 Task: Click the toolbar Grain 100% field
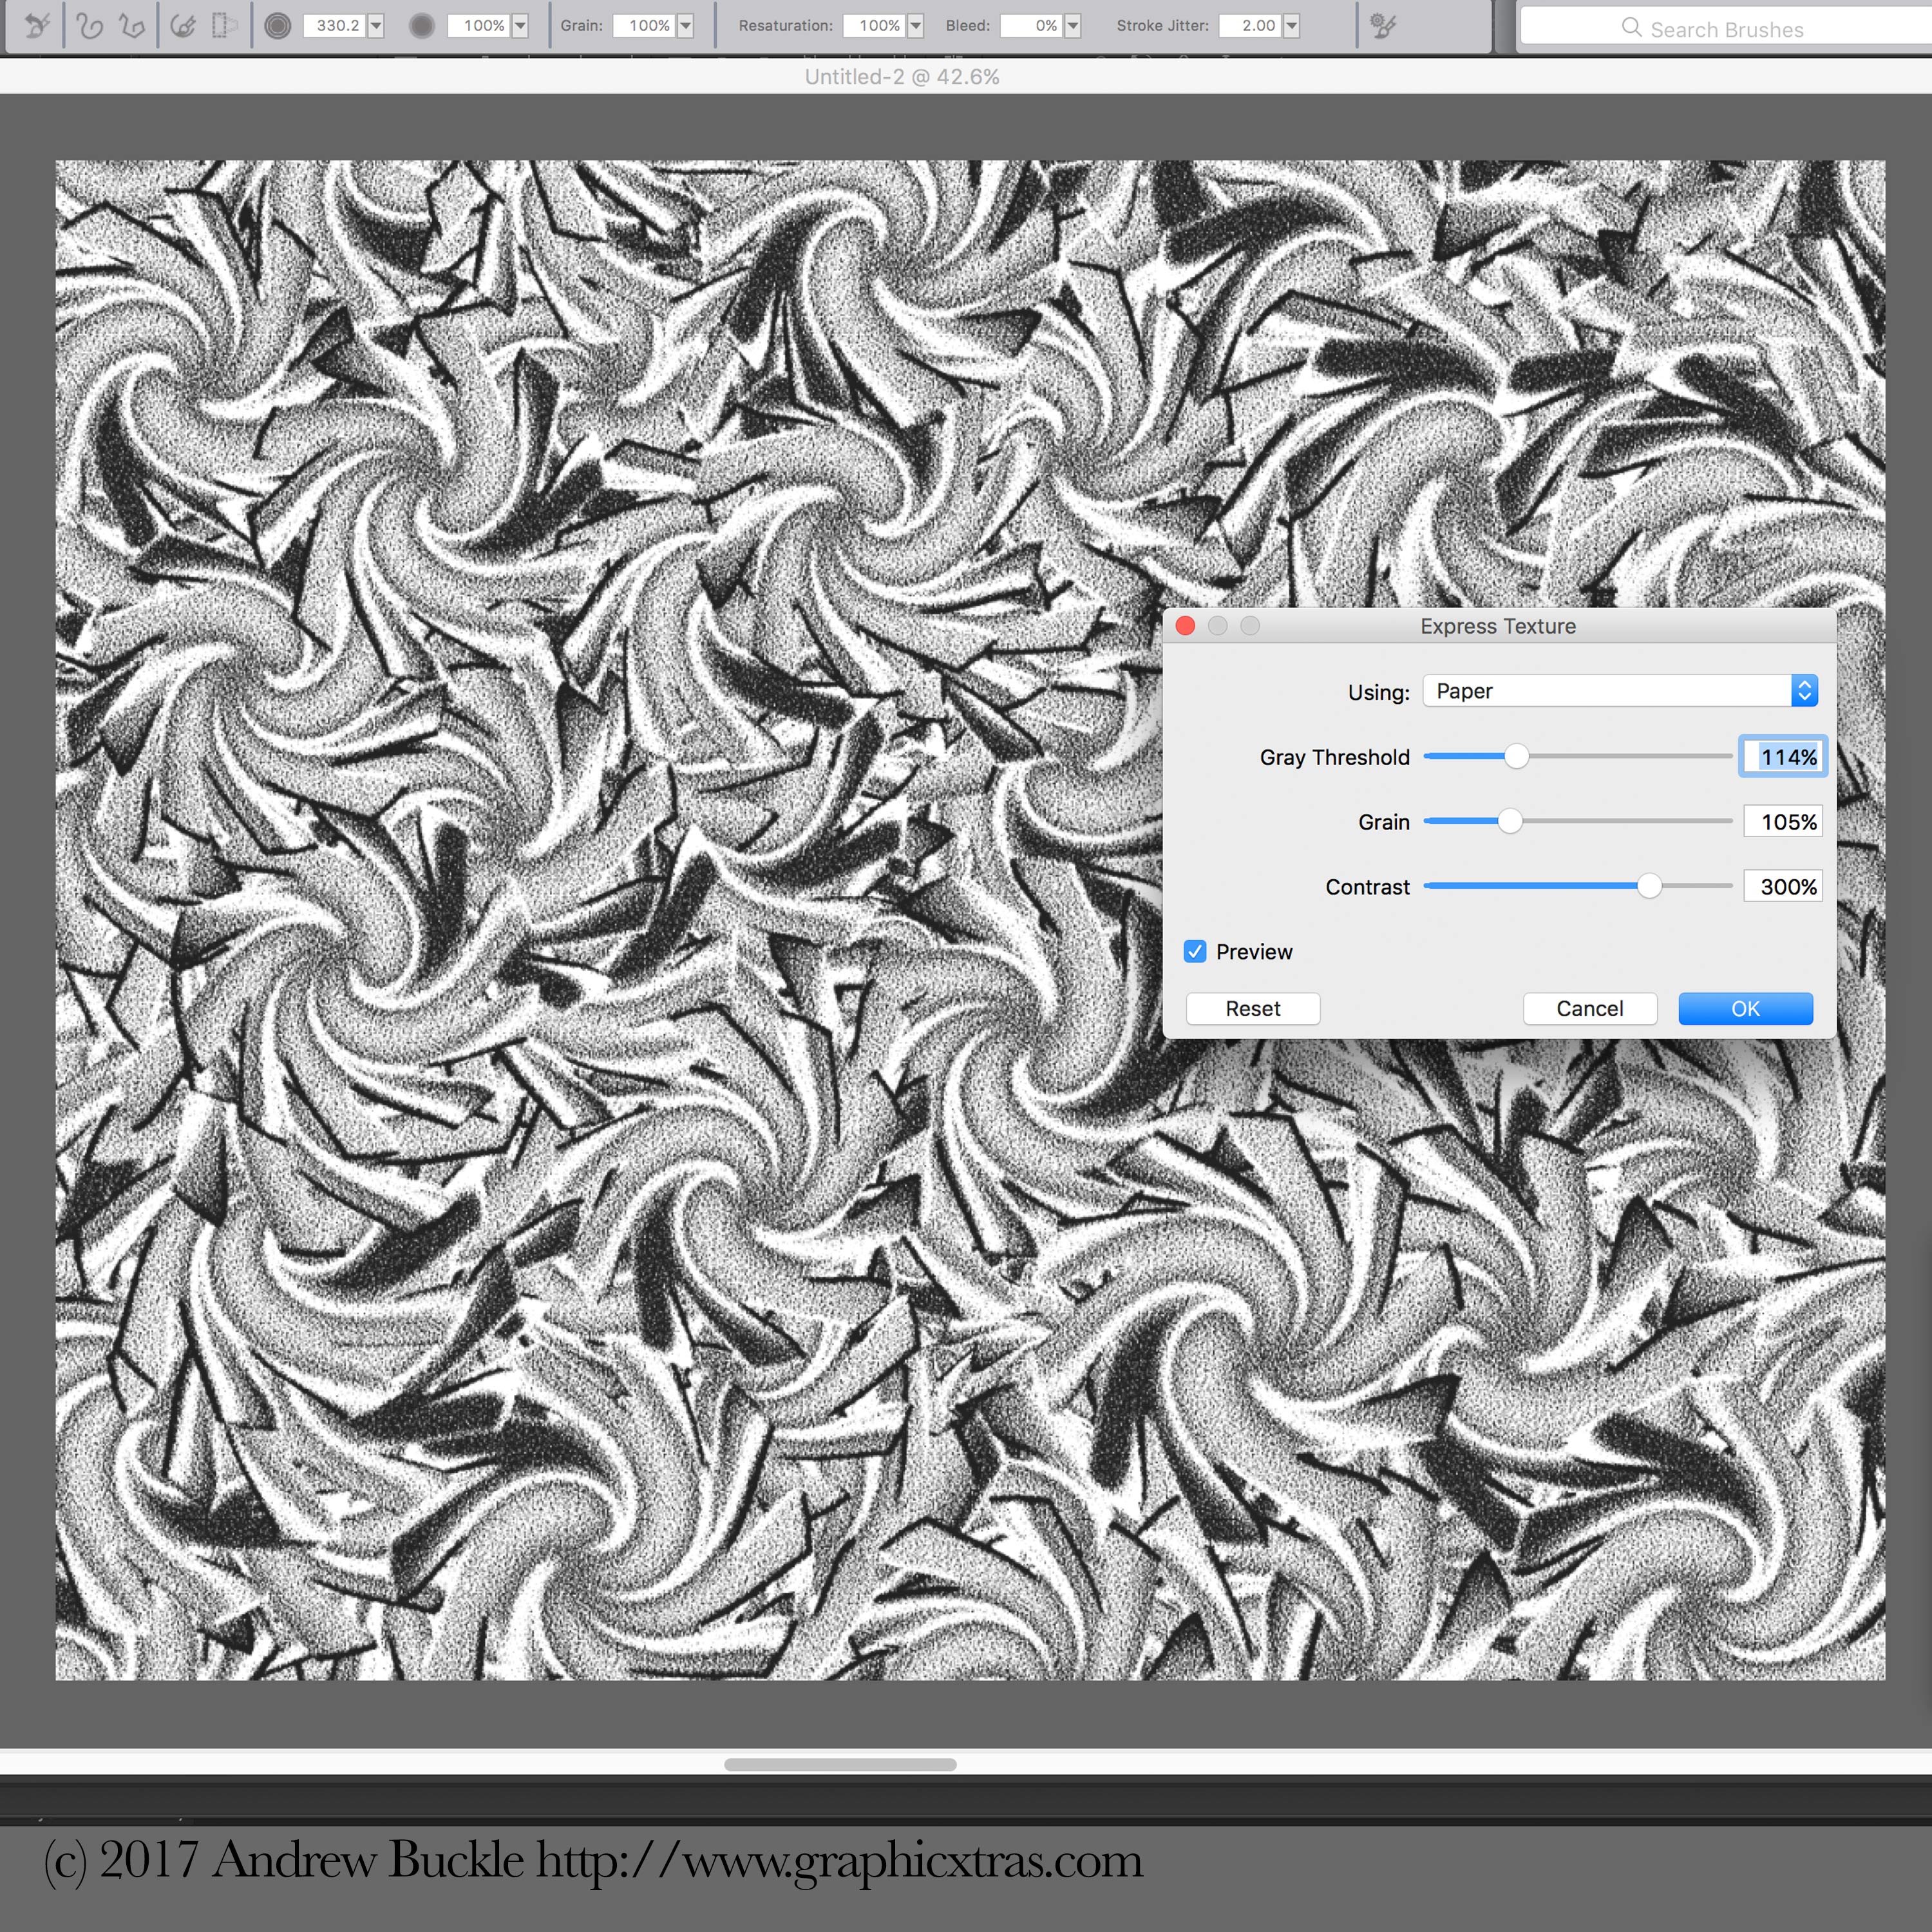coord(645,25)
